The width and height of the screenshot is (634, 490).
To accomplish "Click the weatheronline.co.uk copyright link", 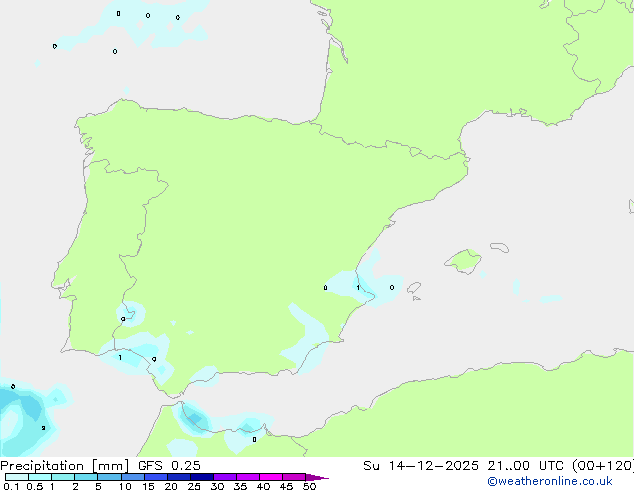I will (550, 481).
